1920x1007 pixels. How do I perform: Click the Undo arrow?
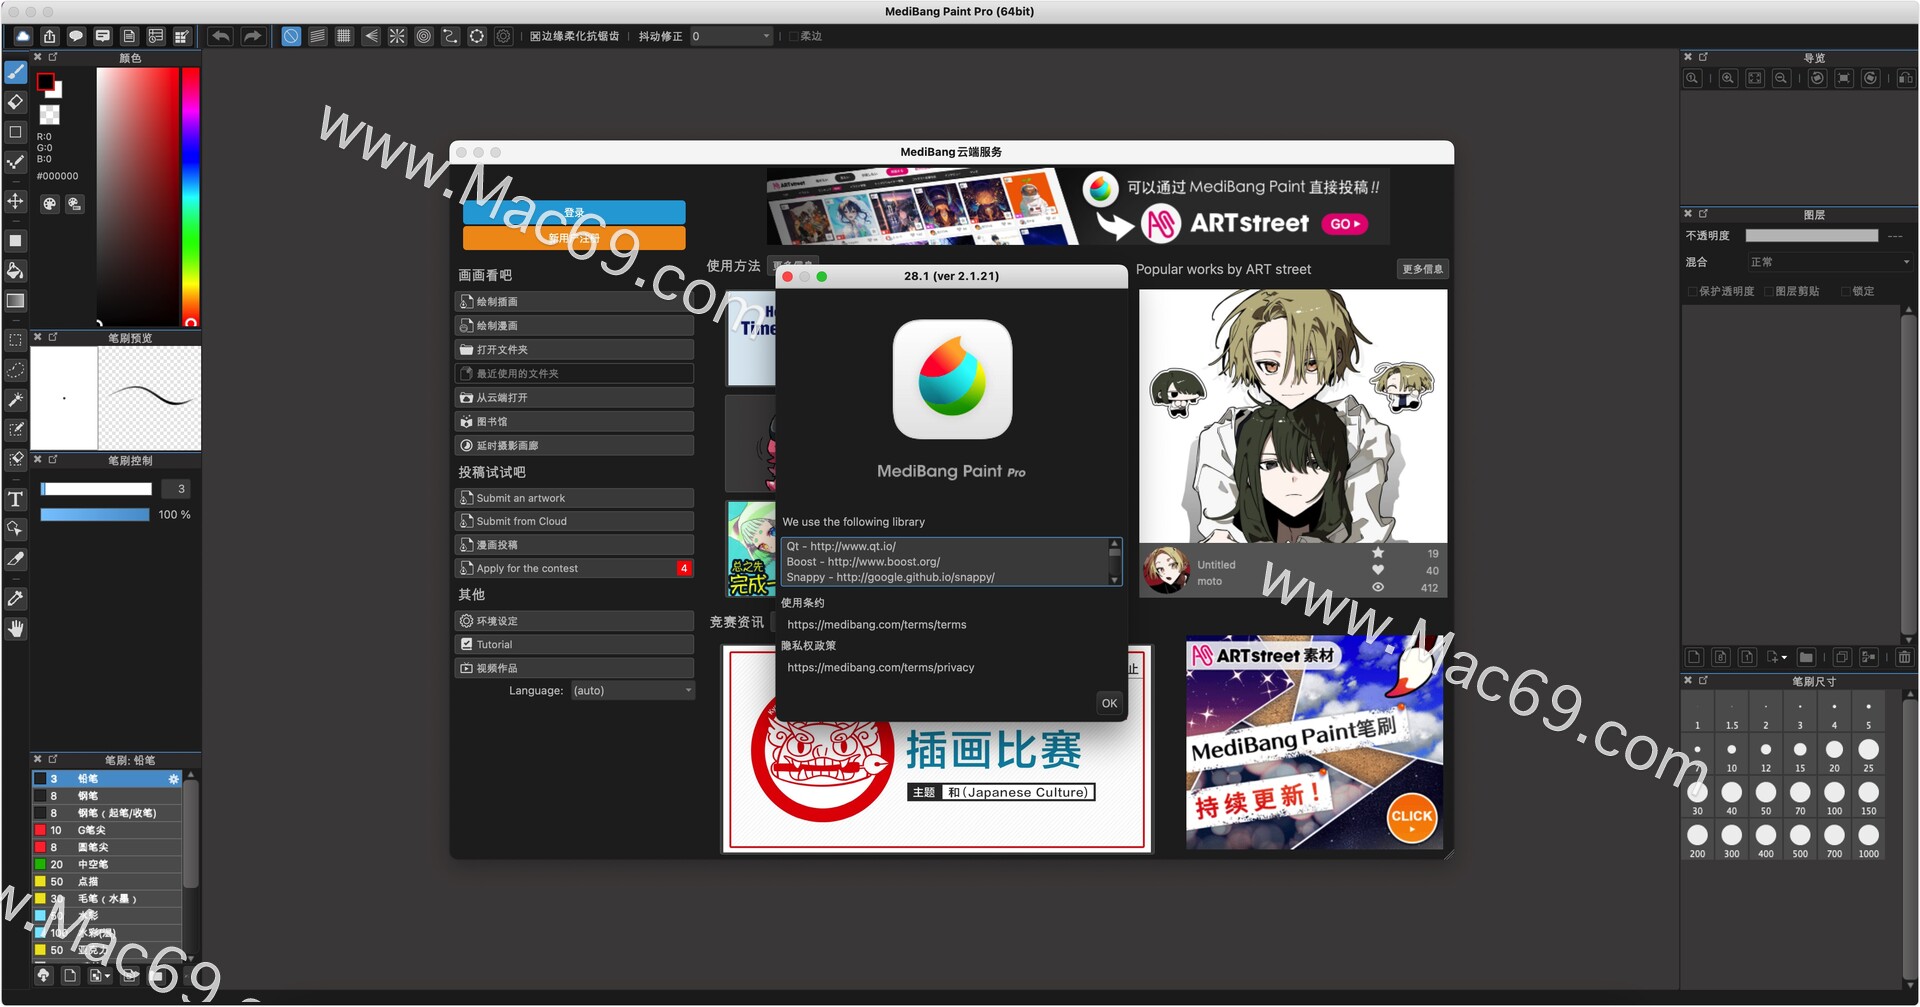point(220,36)
